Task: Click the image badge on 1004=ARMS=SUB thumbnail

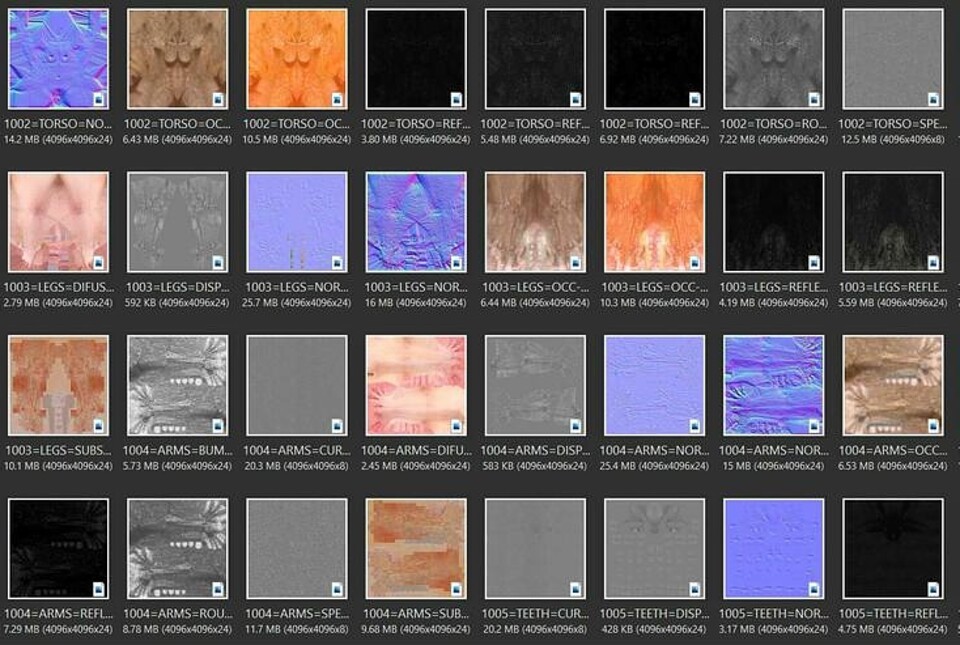Action: click(458, 590)
